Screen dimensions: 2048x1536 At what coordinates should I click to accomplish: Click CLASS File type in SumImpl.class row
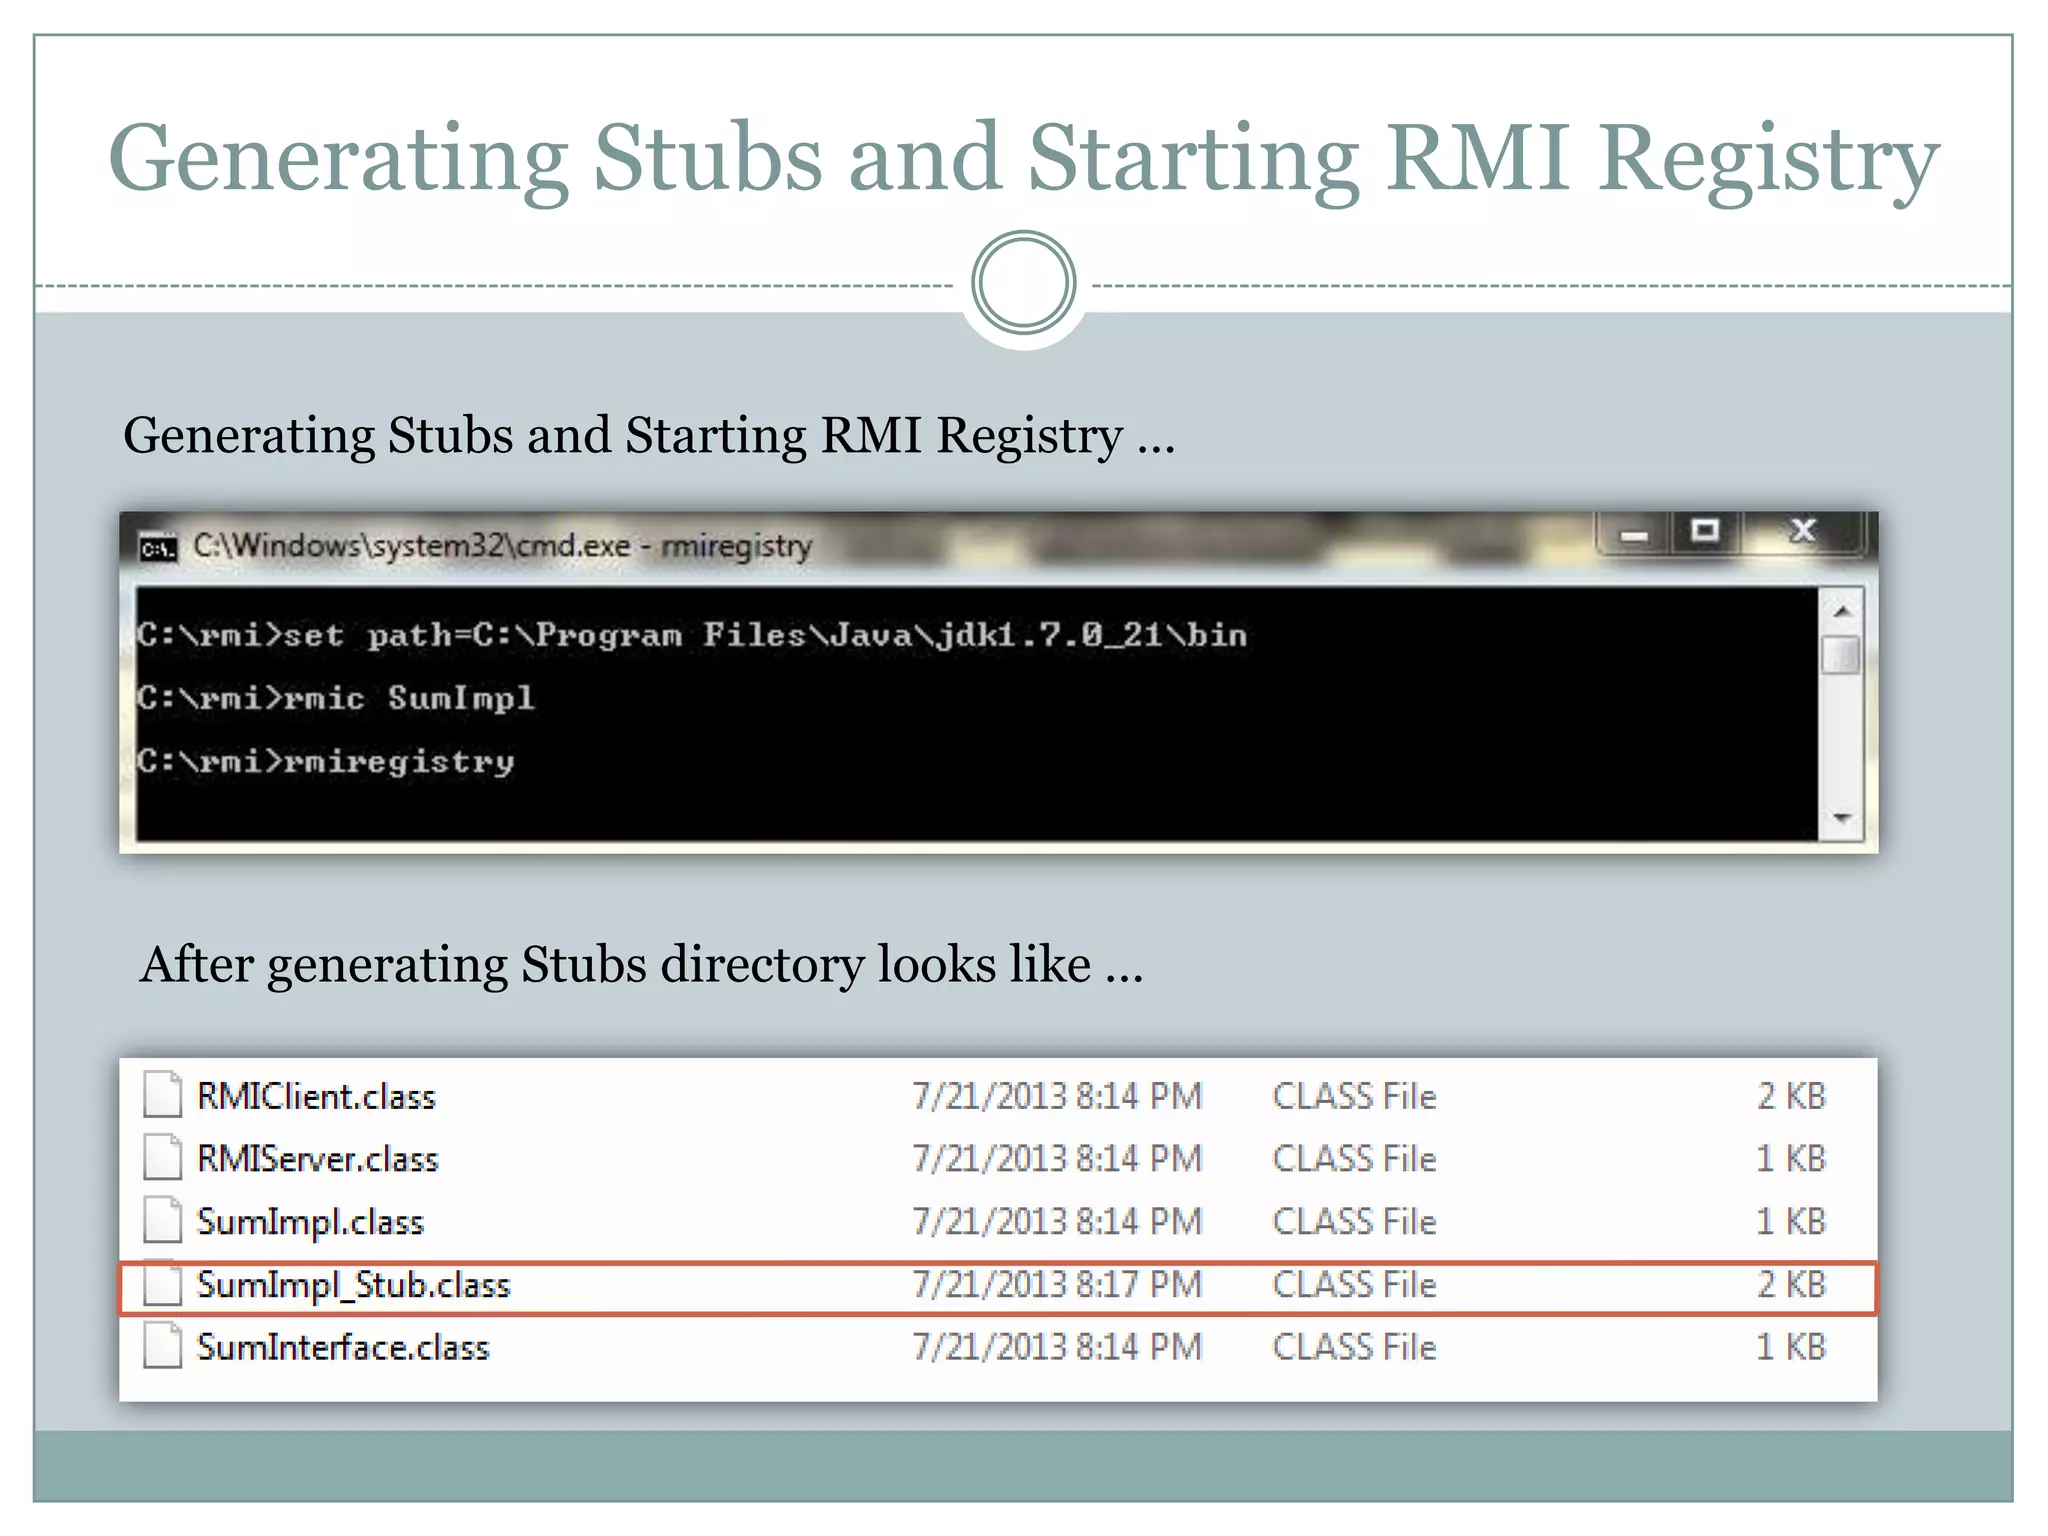tap(1354, 1221)
